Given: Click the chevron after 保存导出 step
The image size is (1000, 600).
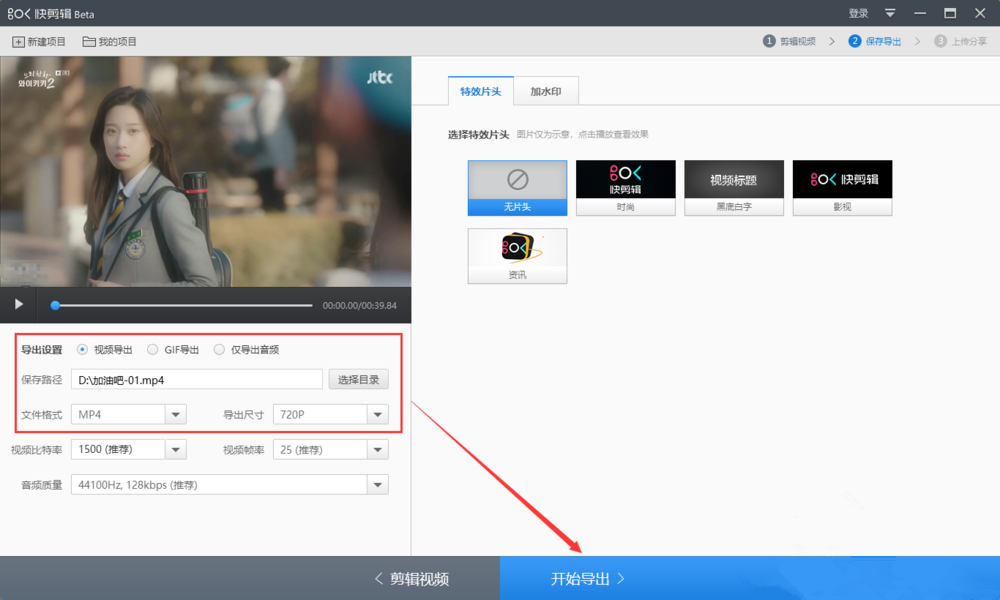Looking at the screenshot, I should point(918,41).
